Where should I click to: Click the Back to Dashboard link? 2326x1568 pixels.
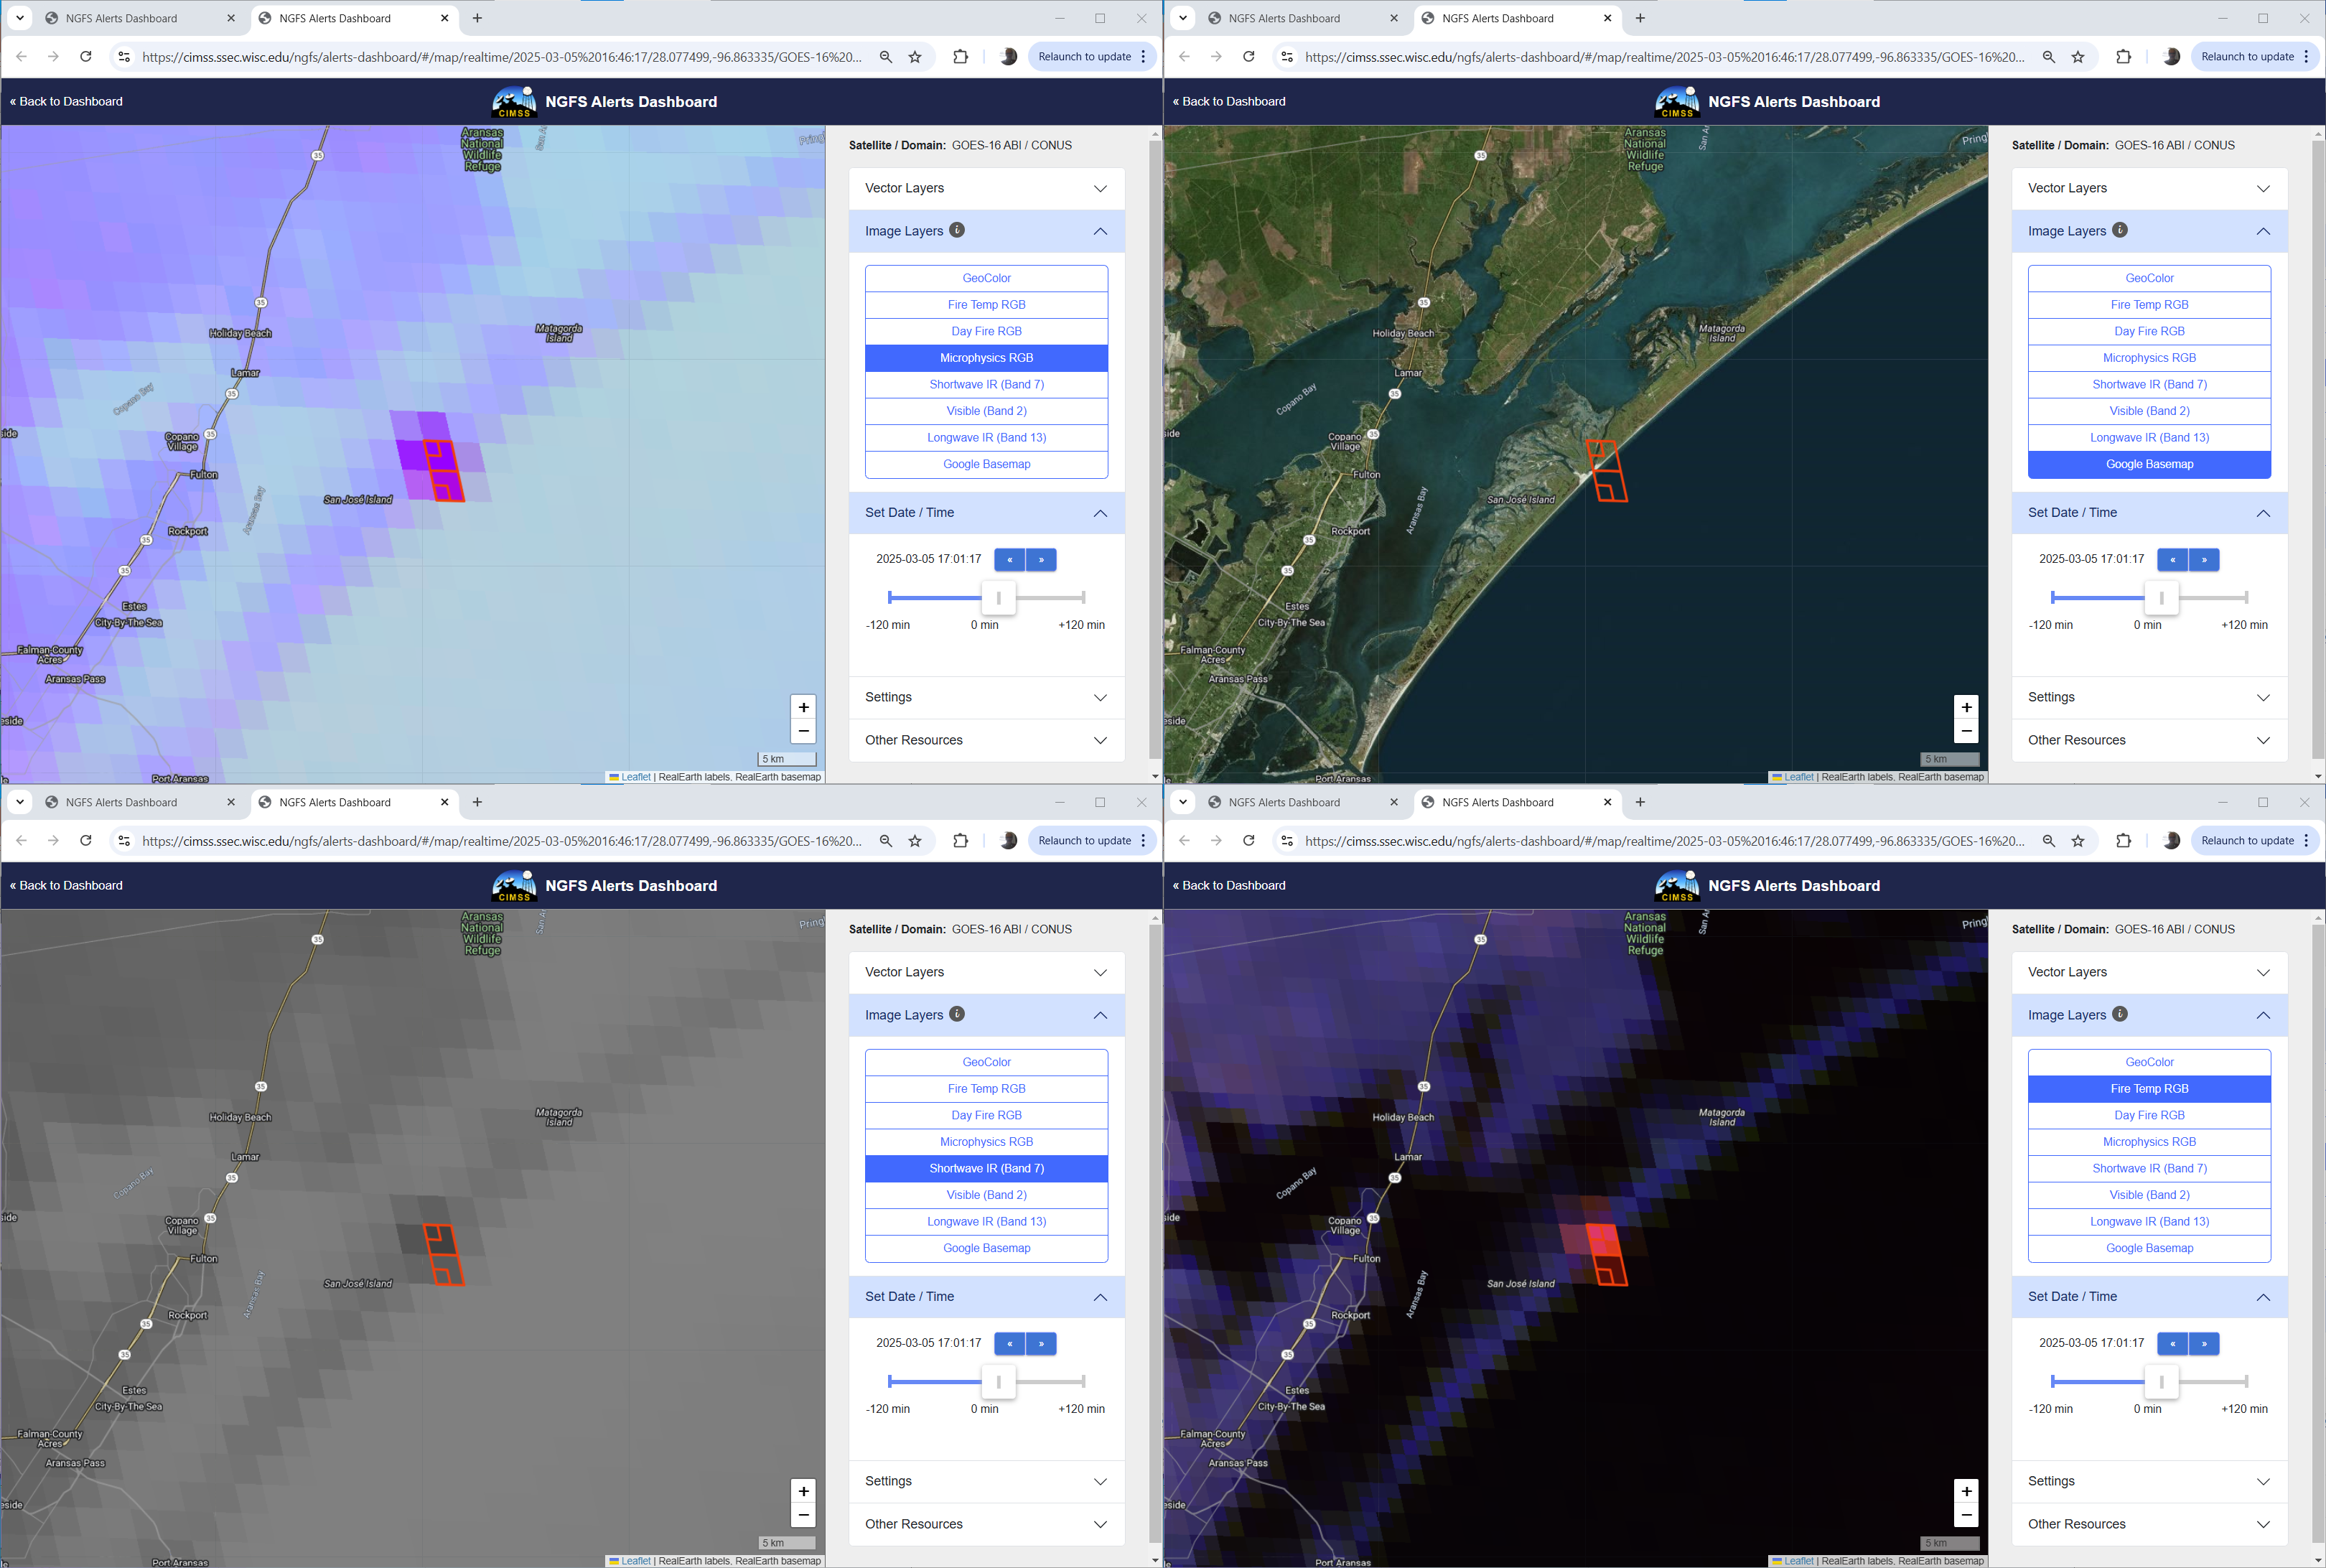[66, 101]
